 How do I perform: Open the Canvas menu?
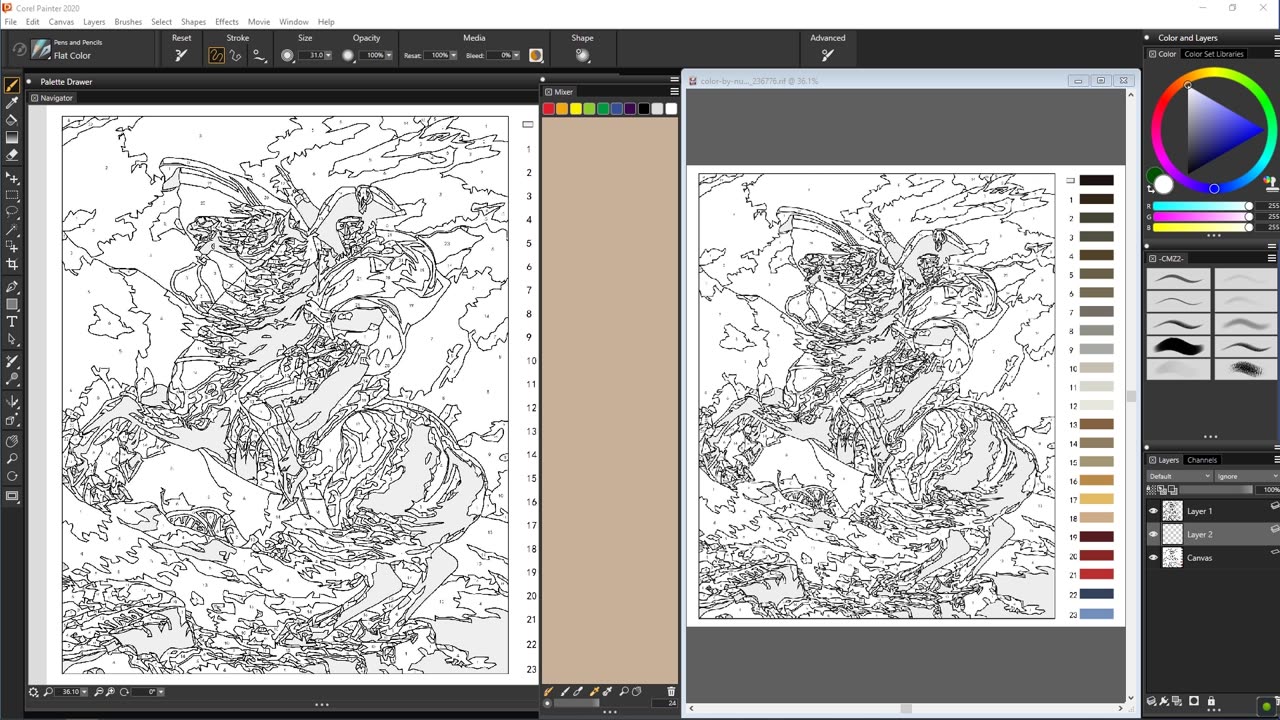pos(61,21)
